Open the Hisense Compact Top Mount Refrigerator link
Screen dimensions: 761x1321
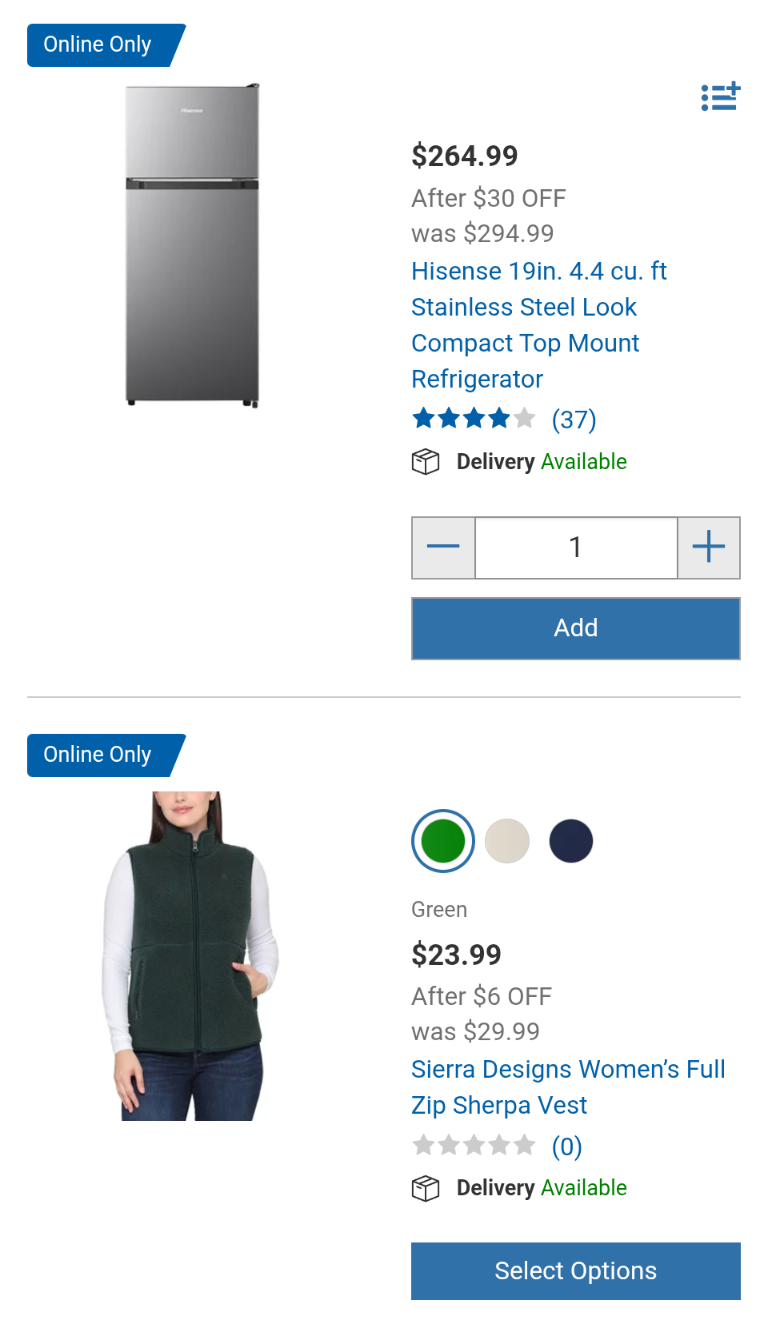click(539, 325)
